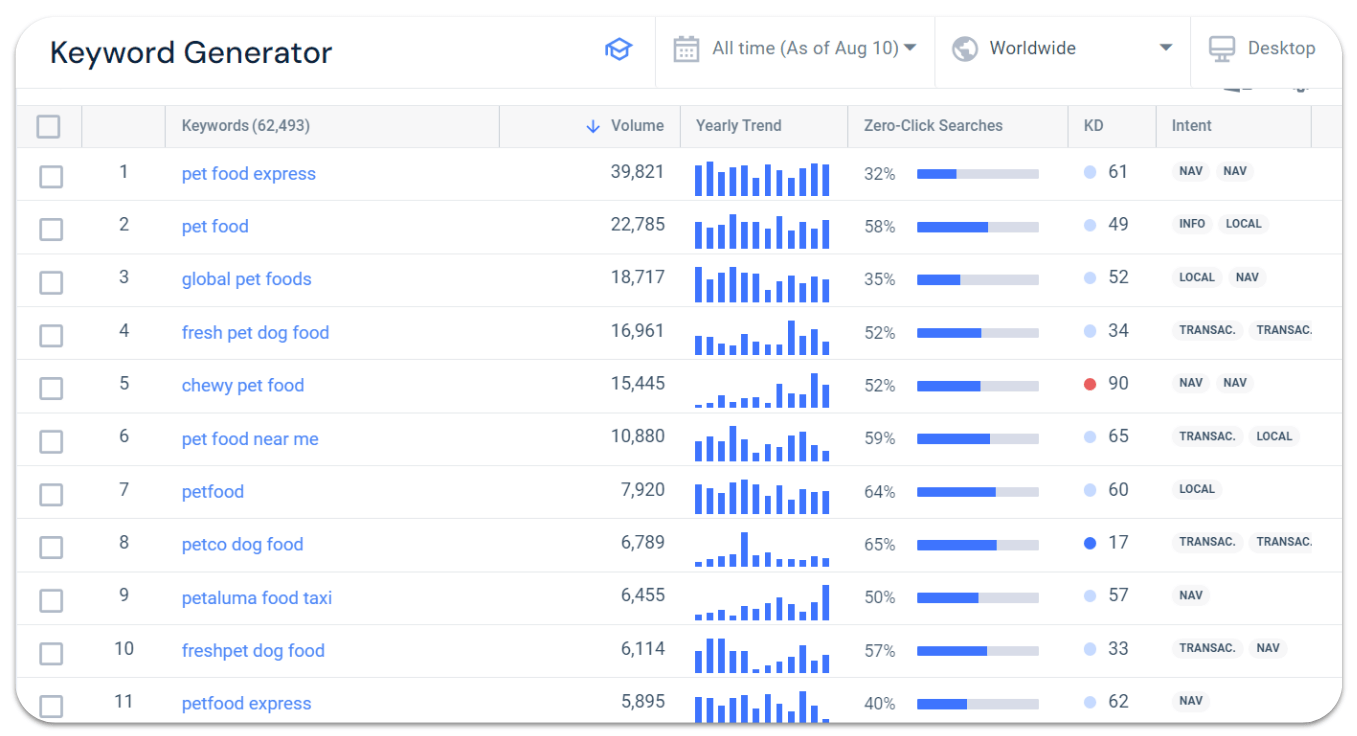This screenshot has width=1357, height=736.
Task: Click the graduation cap learning icon
Action: (618, 48)
